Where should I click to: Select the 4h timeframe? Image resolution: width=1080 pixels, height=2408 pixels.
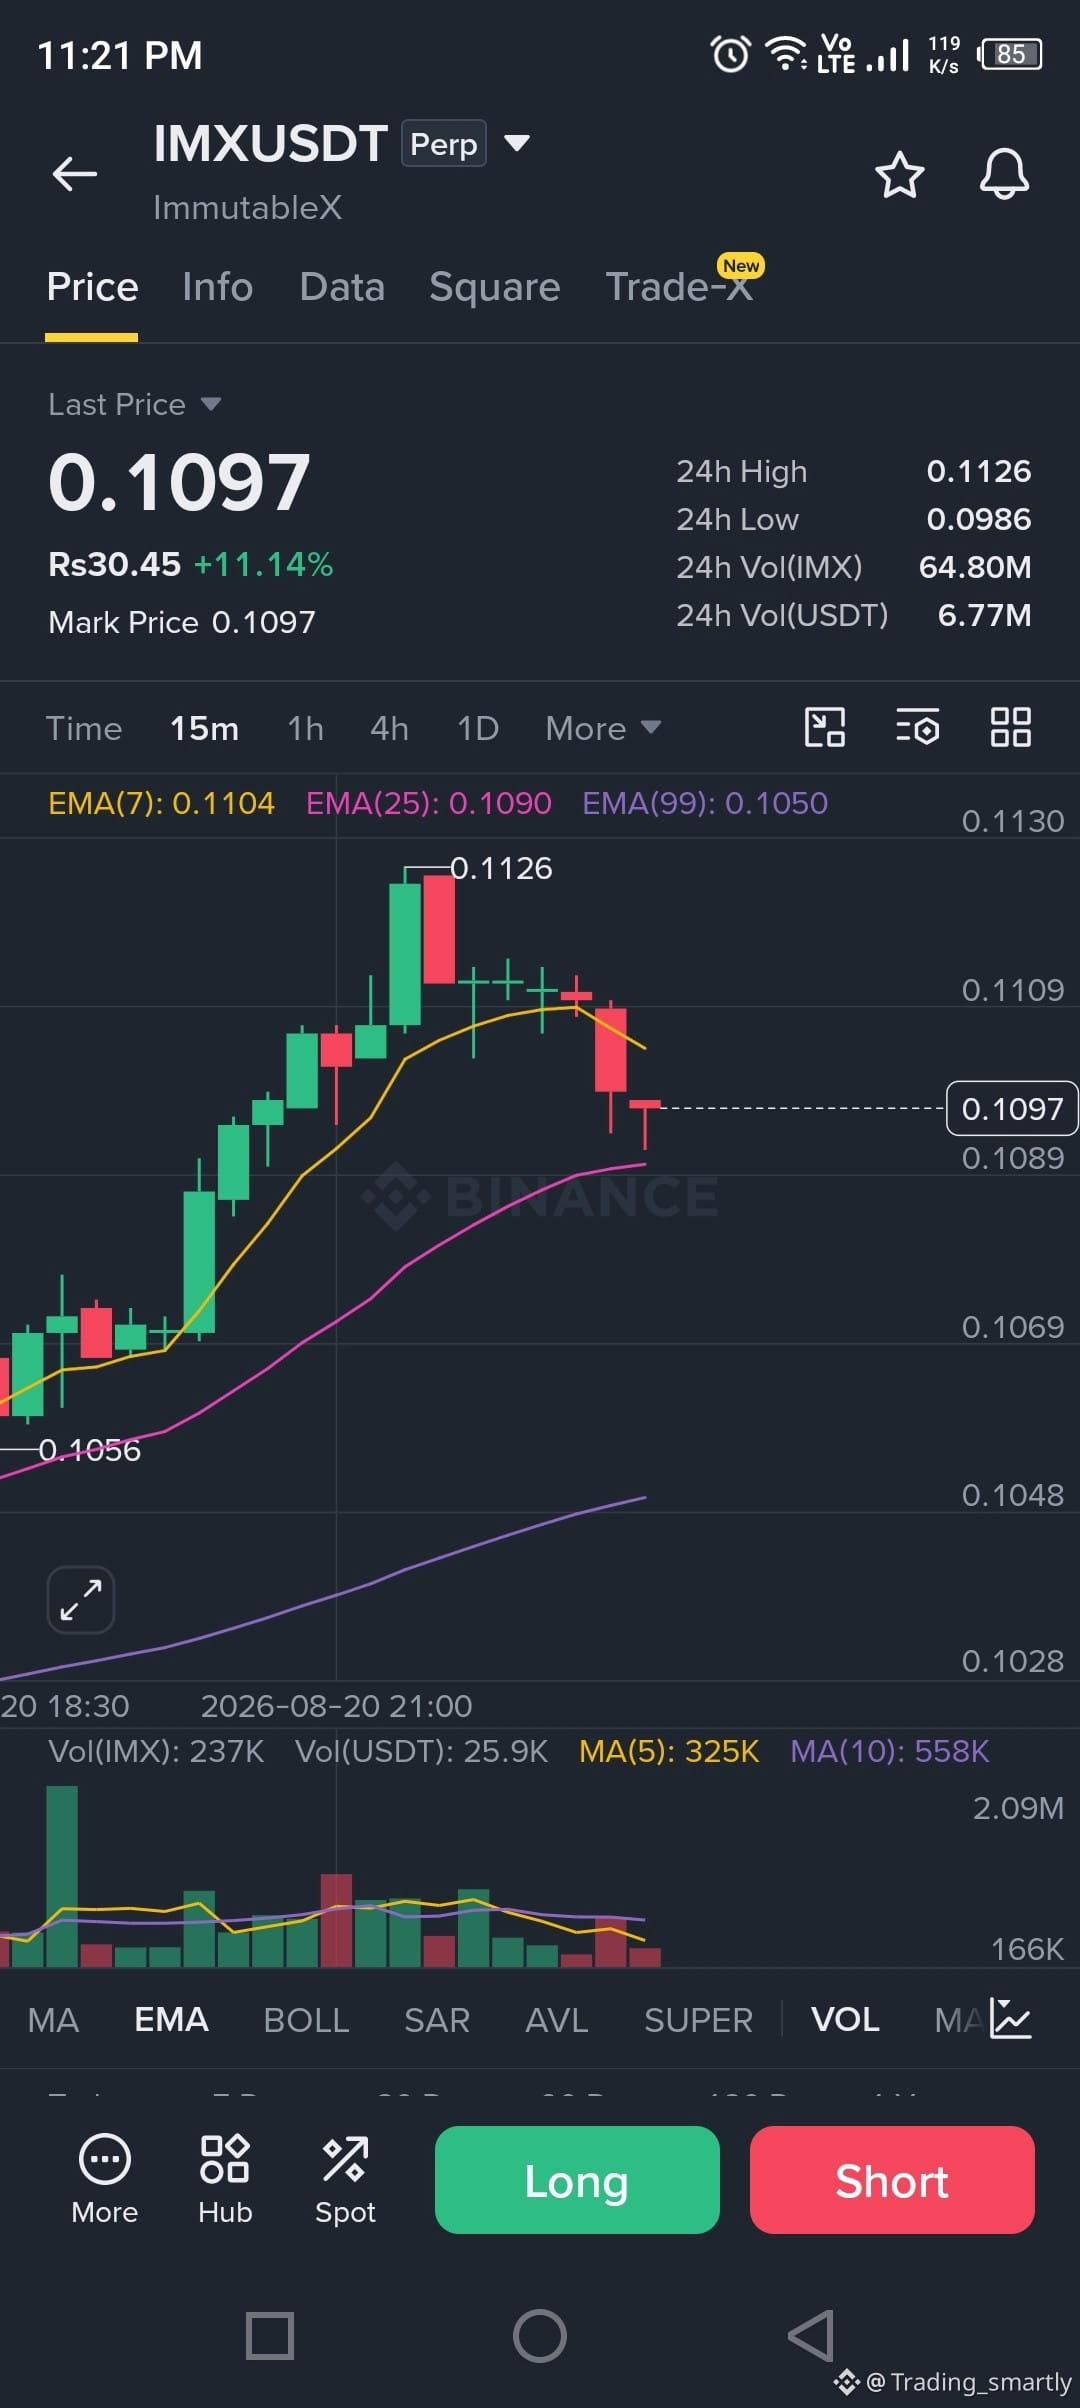coord(389,728)
